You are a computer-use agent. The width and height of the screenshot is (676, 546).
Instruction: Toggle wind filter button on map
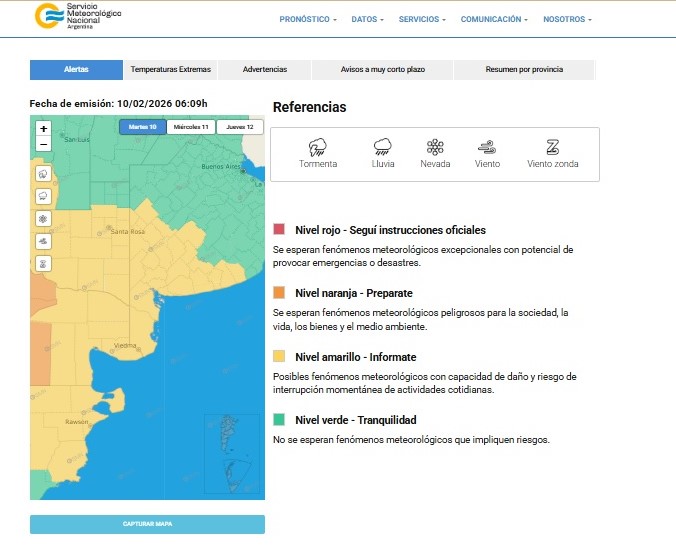click(43, 240)
